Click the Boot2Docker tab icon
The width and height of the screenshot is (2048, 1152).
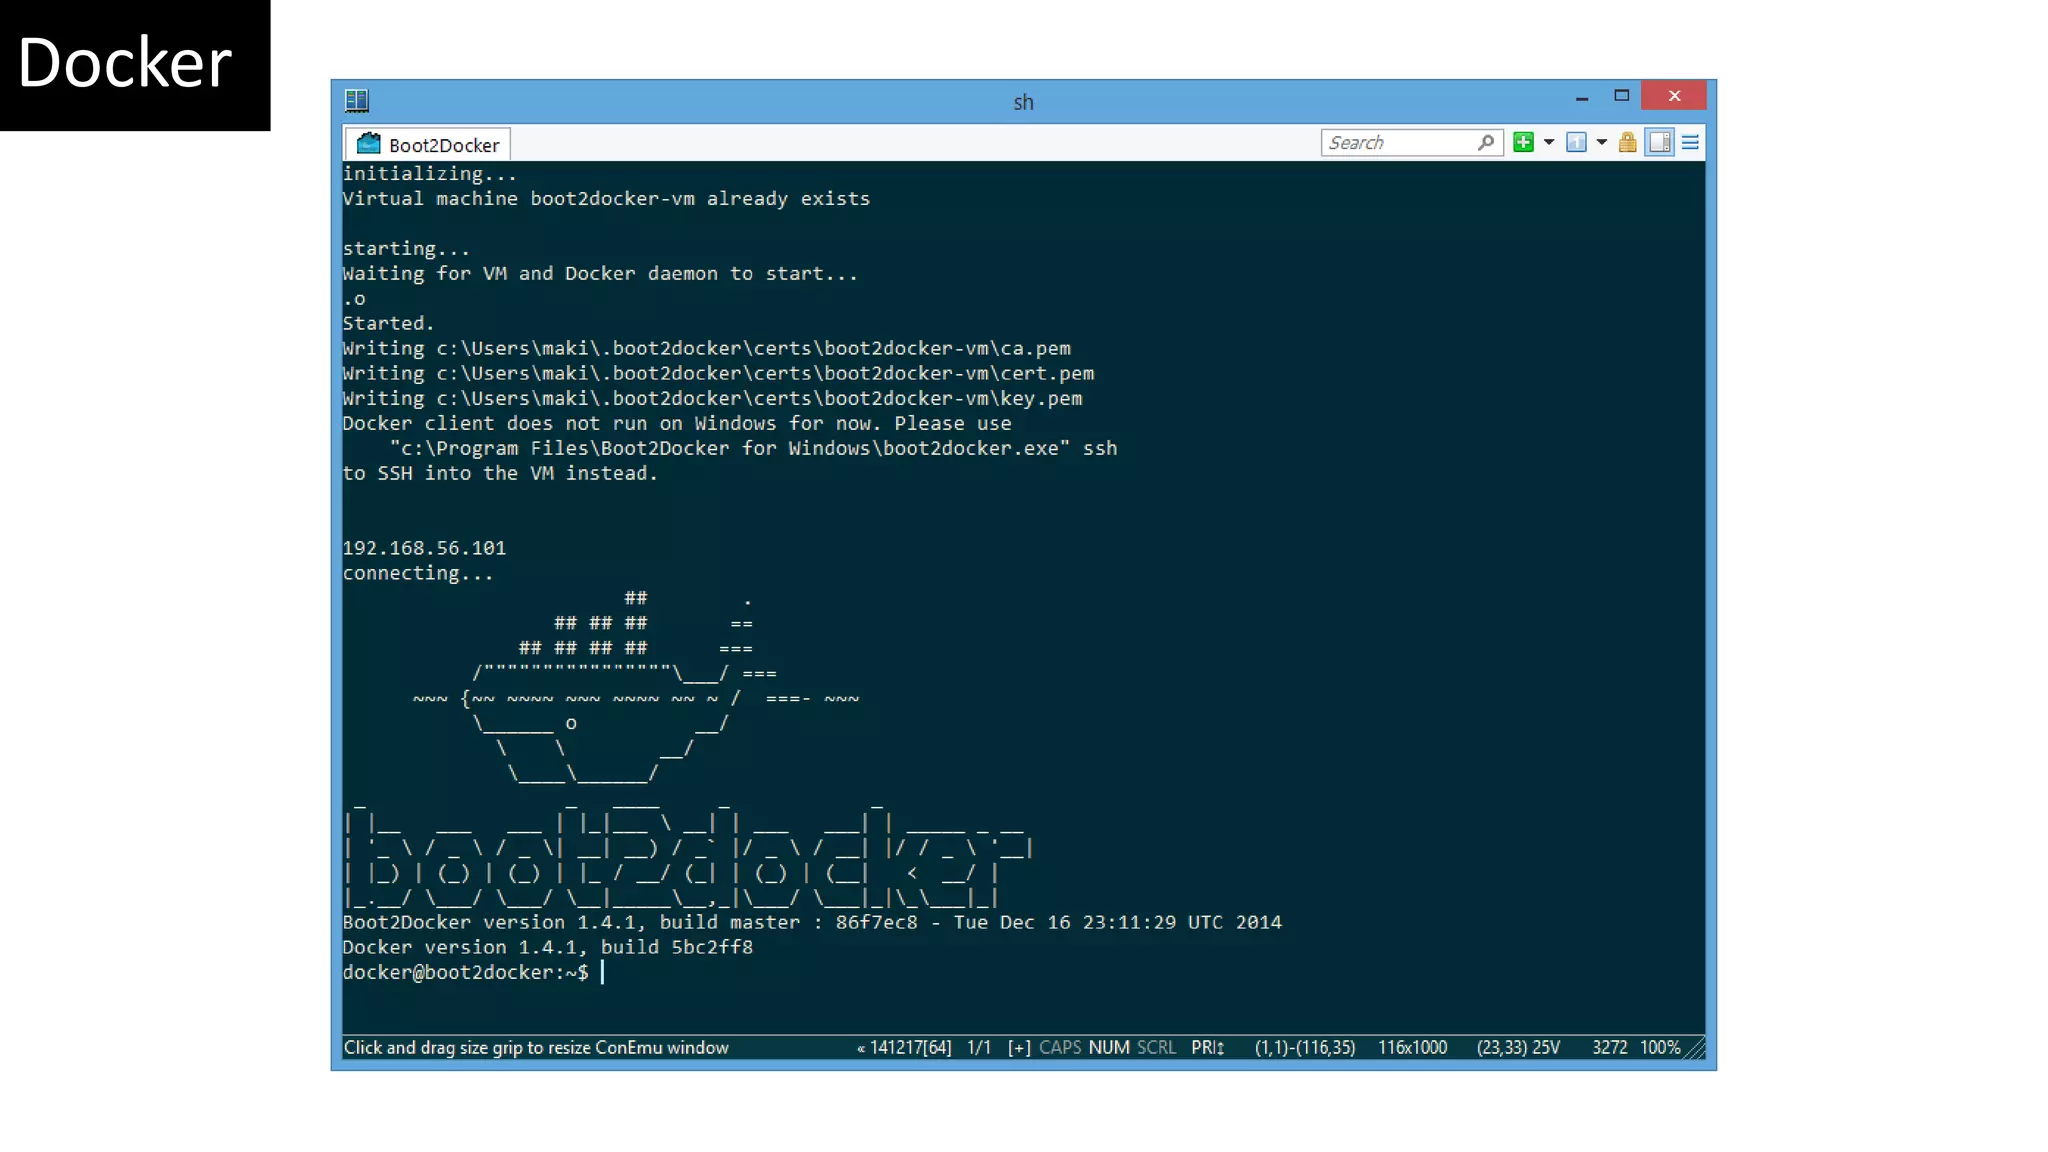pos(369,144)
